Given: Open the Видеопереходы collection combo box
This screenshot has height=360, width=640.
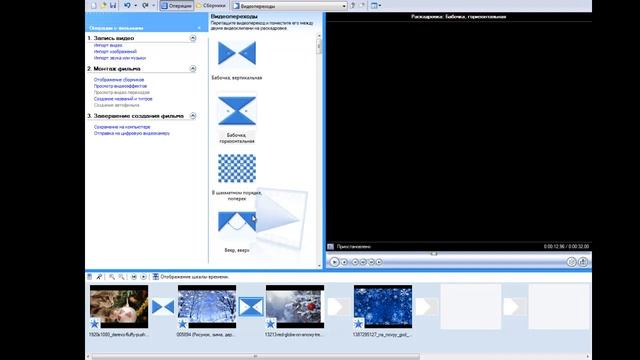Looking at the screenshot, I should tap(289, 6).
